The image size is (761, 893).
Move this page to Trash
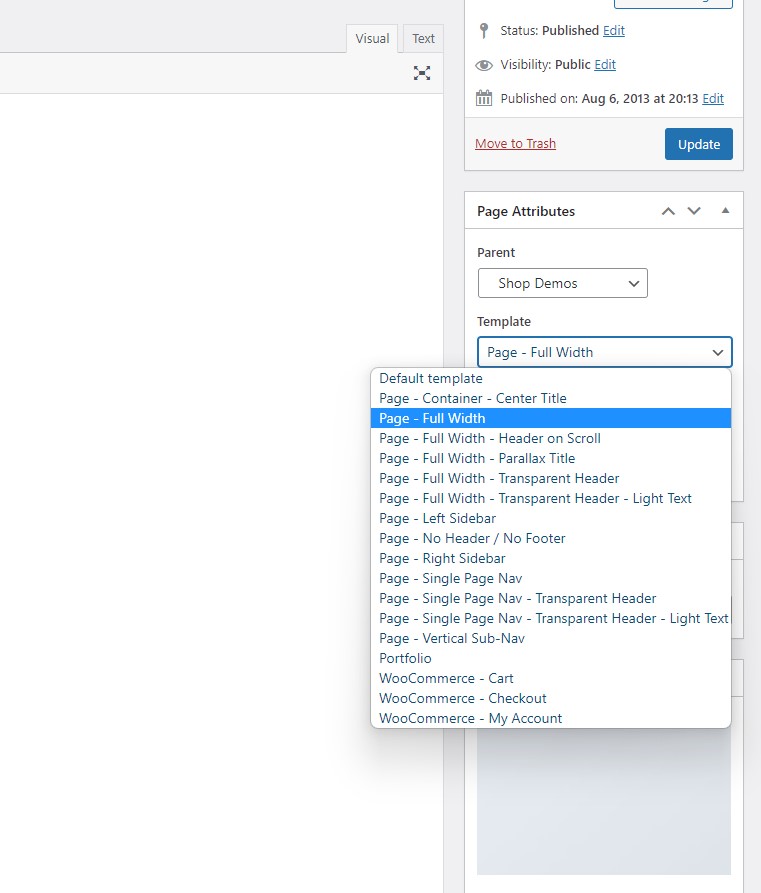pyautogui.click(x=515, y=144)
